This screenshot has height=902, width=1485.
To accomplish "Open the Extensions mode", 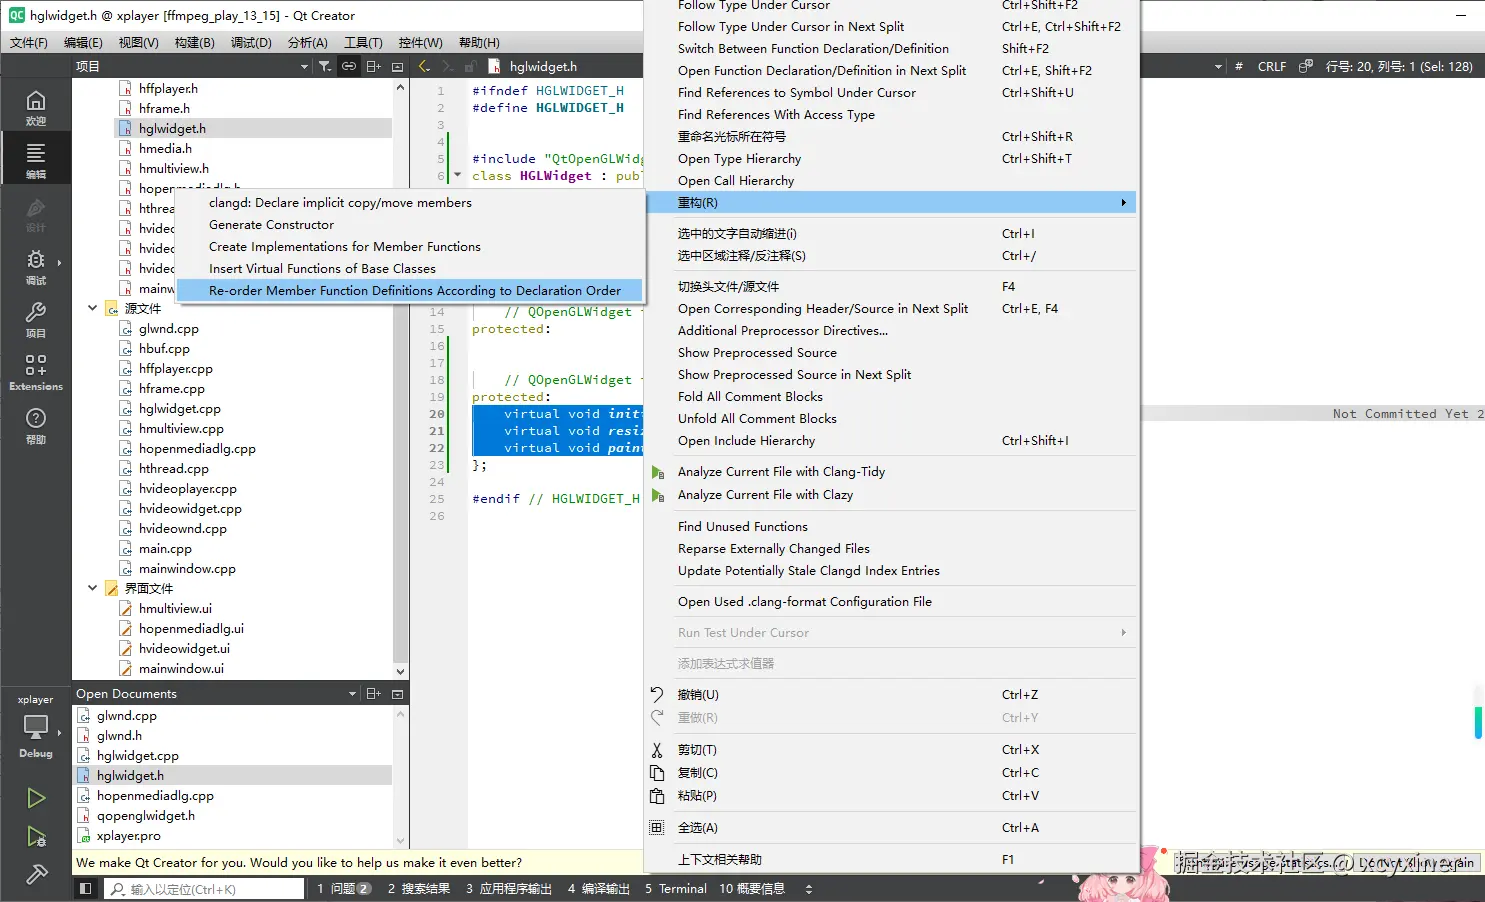I will (36, 371).
